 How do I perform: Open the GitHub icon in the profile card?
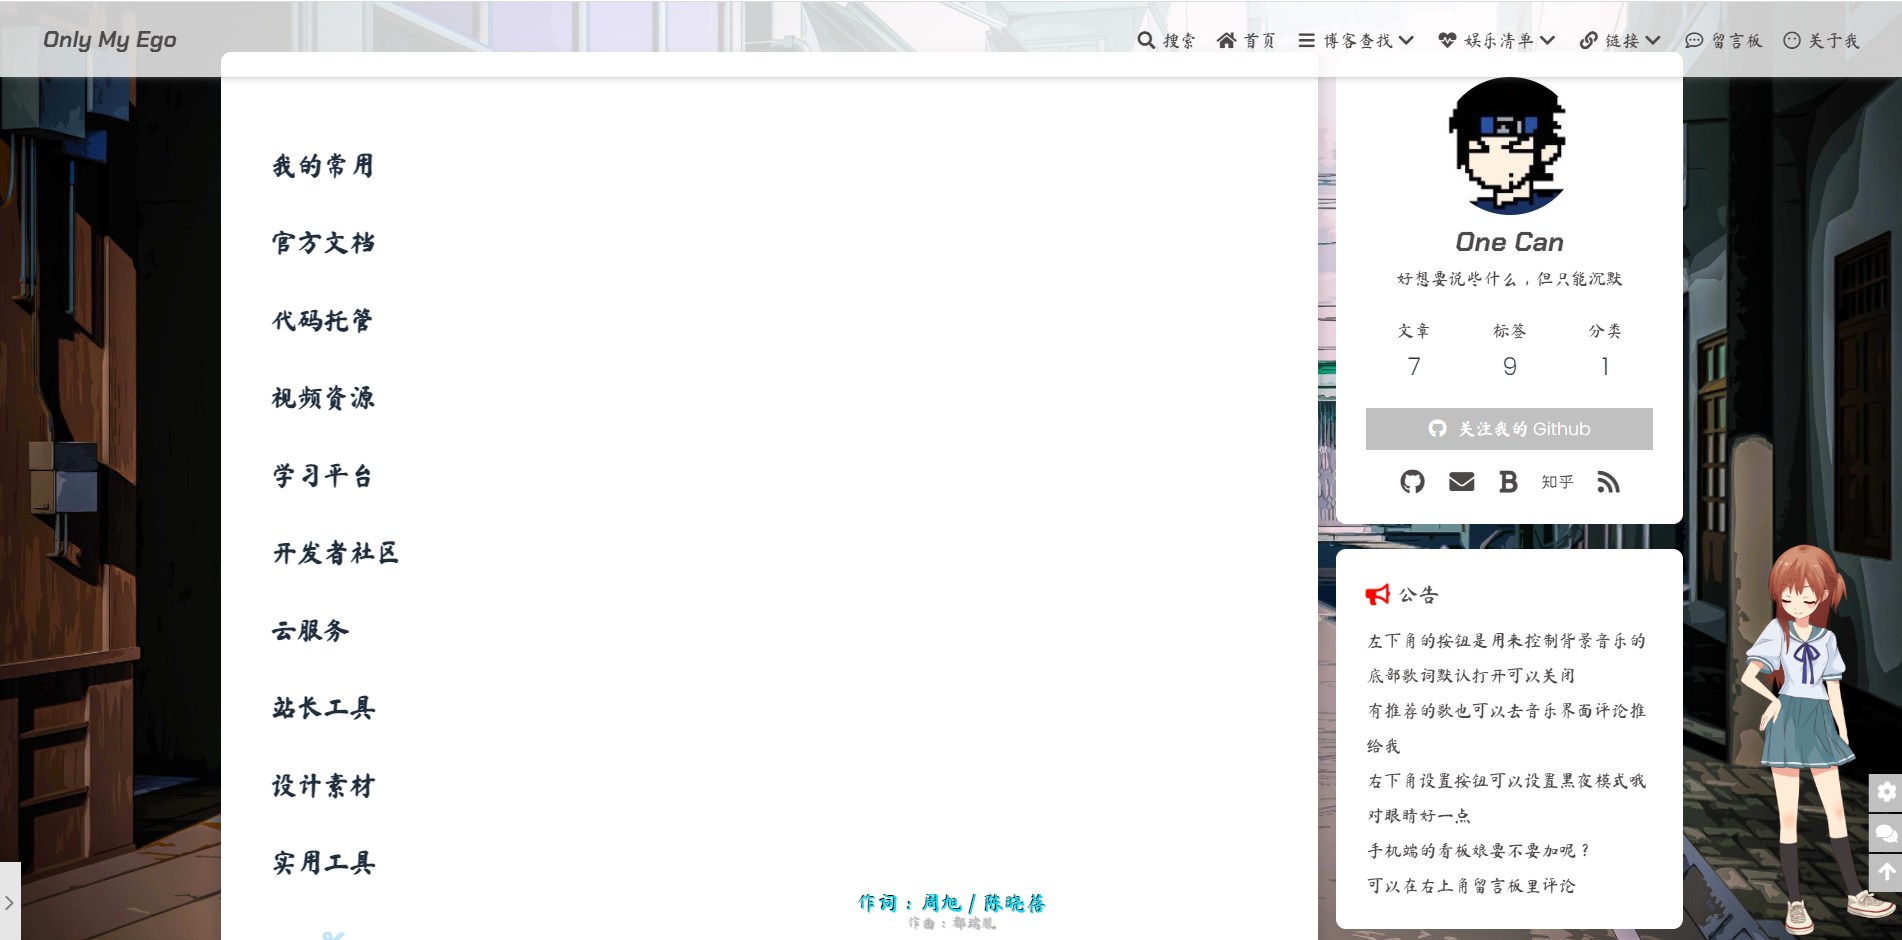click(x=1412, y=482)
